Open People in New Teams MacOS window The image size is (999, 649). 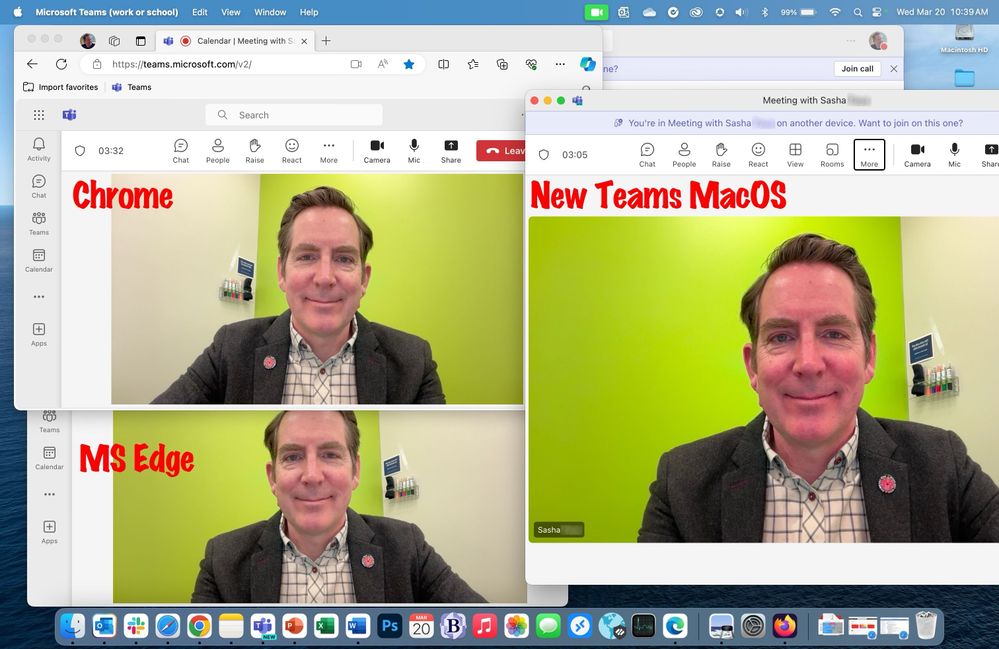(684, 155)
